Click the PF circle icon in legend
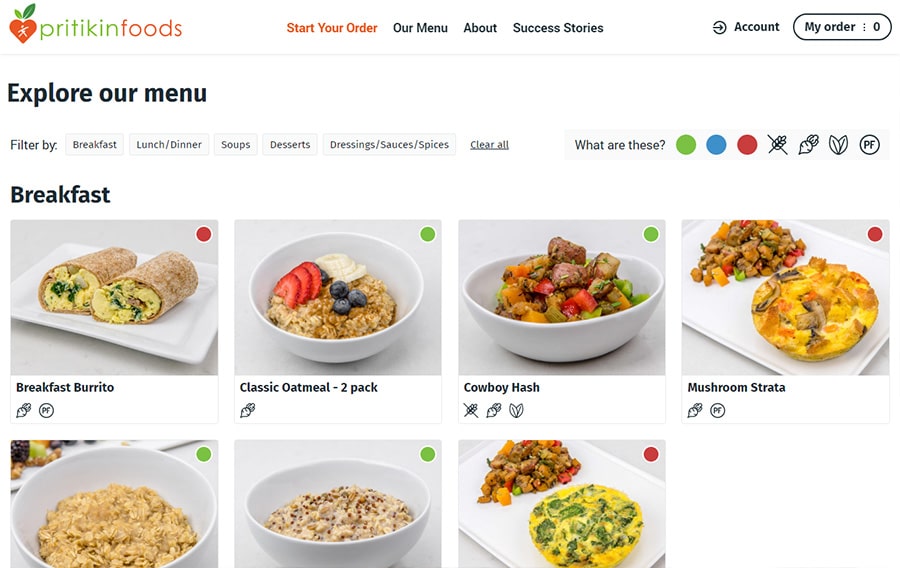The width and height of the screenshot is (900, 568). [870, 145]
